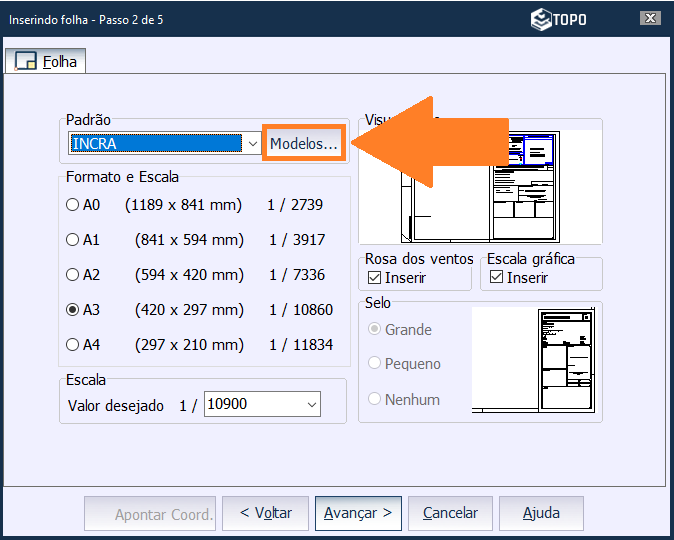Viewport: 674px width, 540px height.
Task: Toggle Escala gráfica Inserir checkbox
Action: tap(497, 277)
